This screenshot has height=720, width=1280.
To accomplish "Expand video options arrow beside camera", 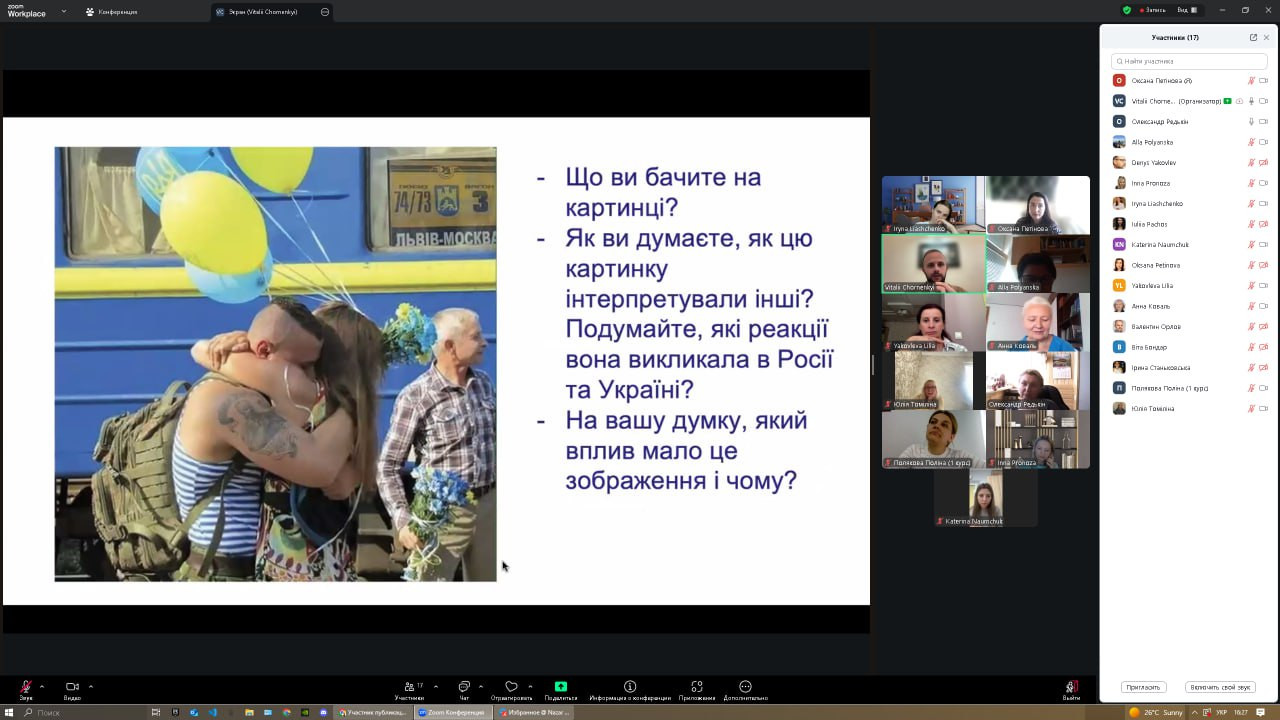I will pos(91,686).
